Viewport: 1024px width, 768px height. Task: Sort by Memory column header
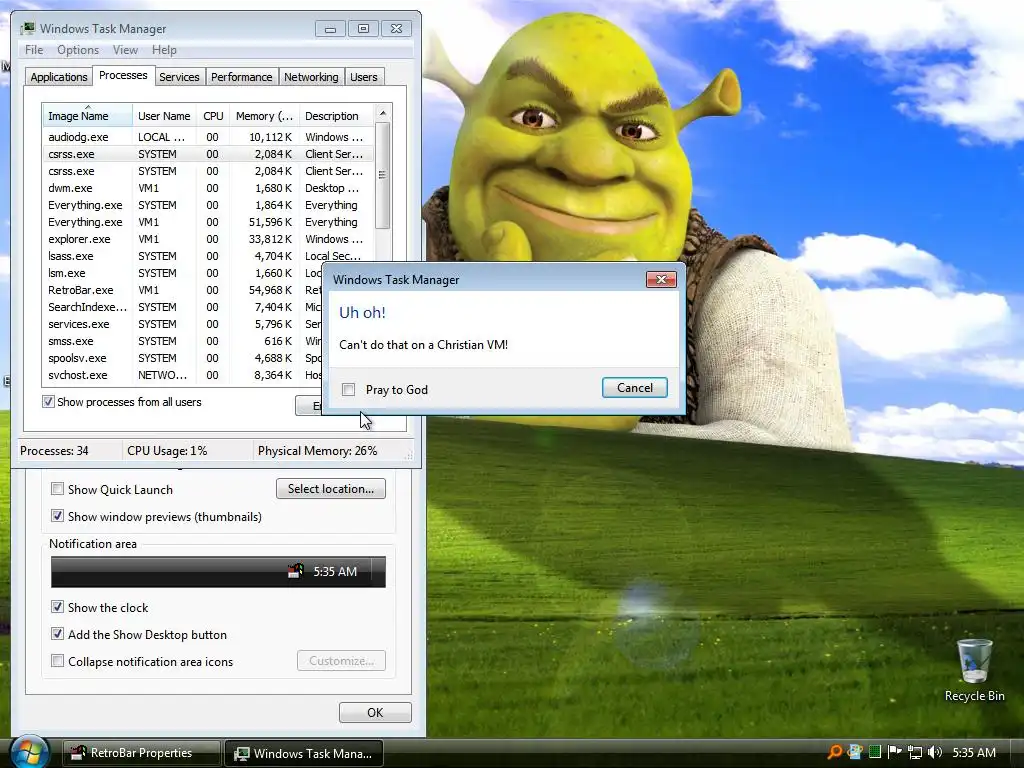(x=264, y=116)
